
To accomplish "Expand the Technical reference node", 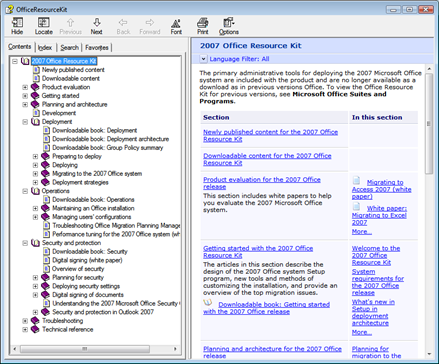I will pyautogui.click(x=25, y=329).
